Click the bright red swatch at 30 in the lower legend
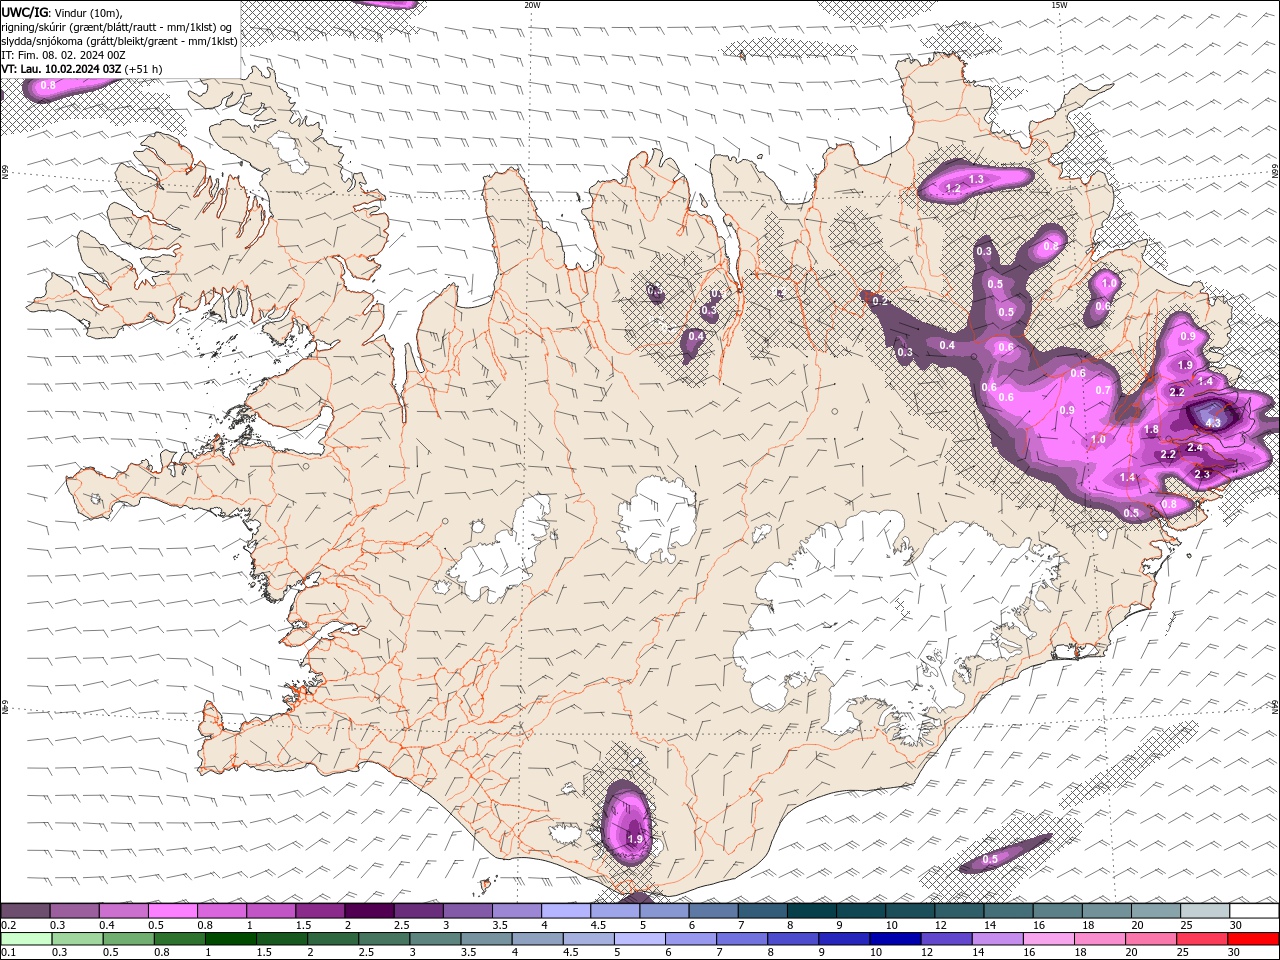This screenshot has height=960, width=1280. point(1253,939)
